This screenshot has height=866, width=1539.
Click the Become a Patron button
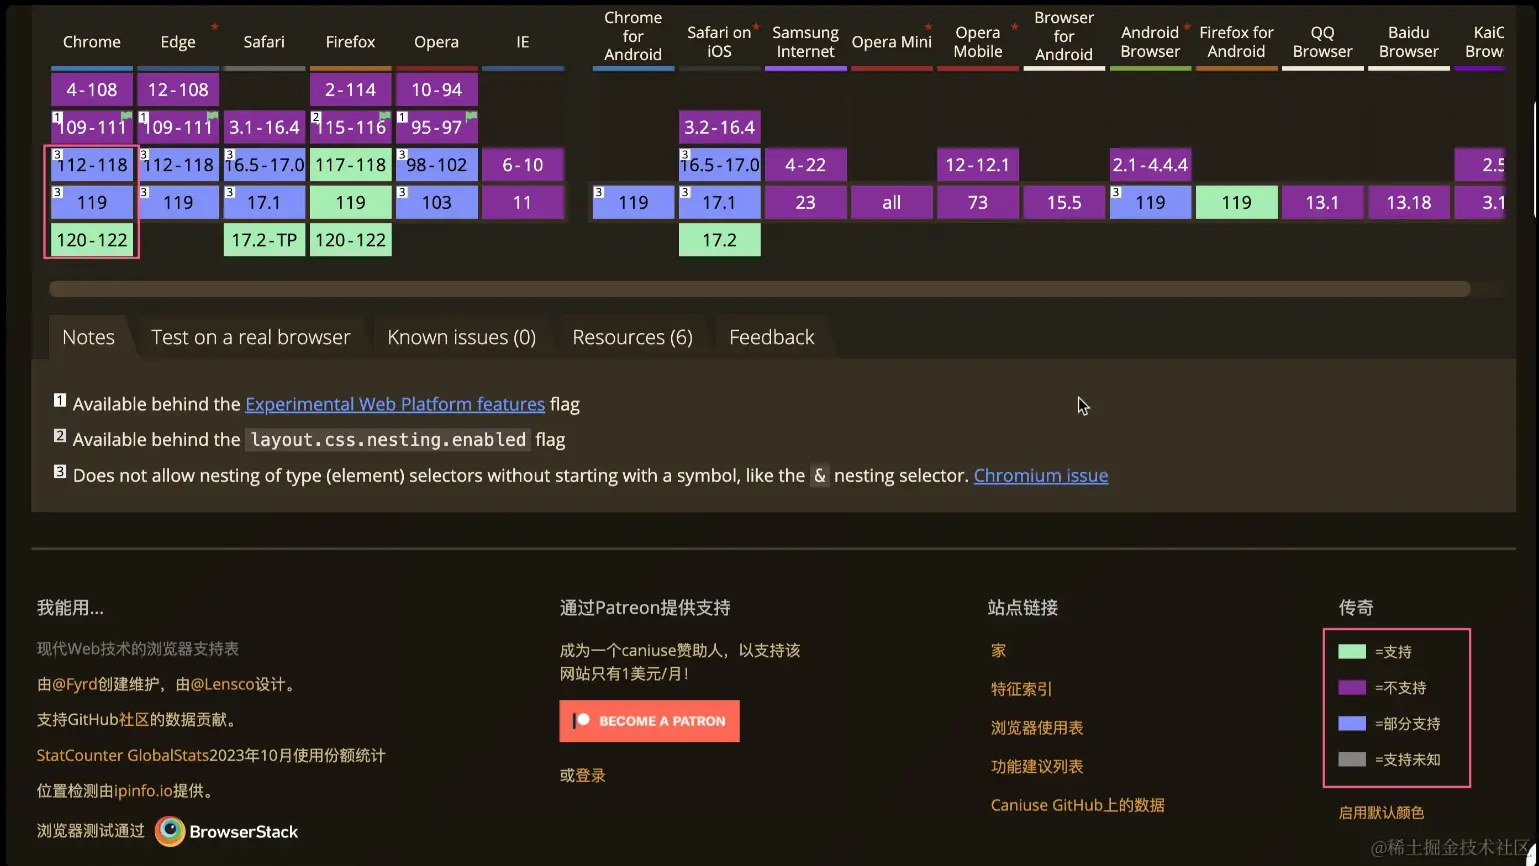[x=649, y=721]
